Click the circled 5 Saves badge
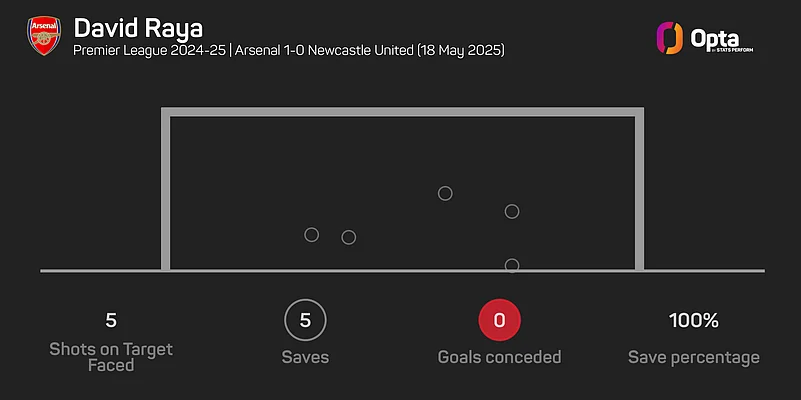 [x=305, y=321]
